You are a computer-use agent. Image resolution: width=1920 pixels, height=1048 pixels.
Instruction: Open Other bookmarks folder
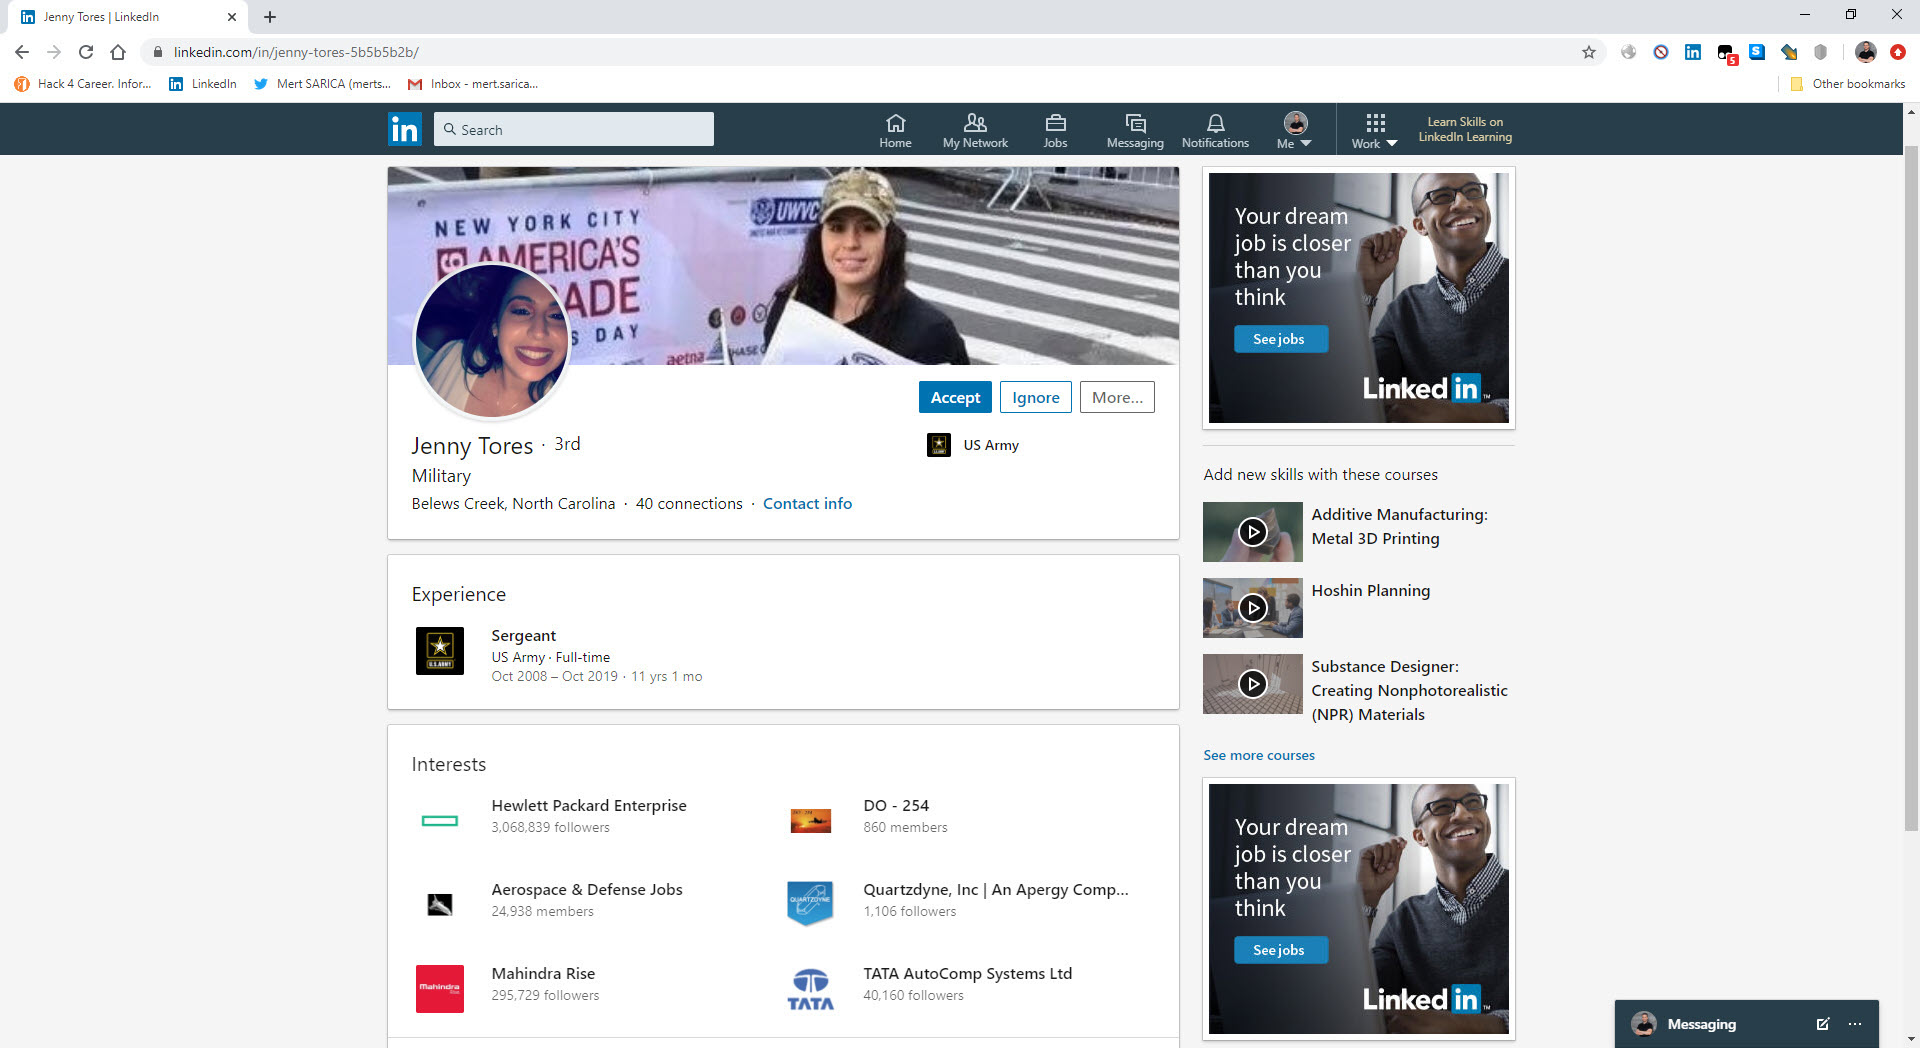(1847, 84)
